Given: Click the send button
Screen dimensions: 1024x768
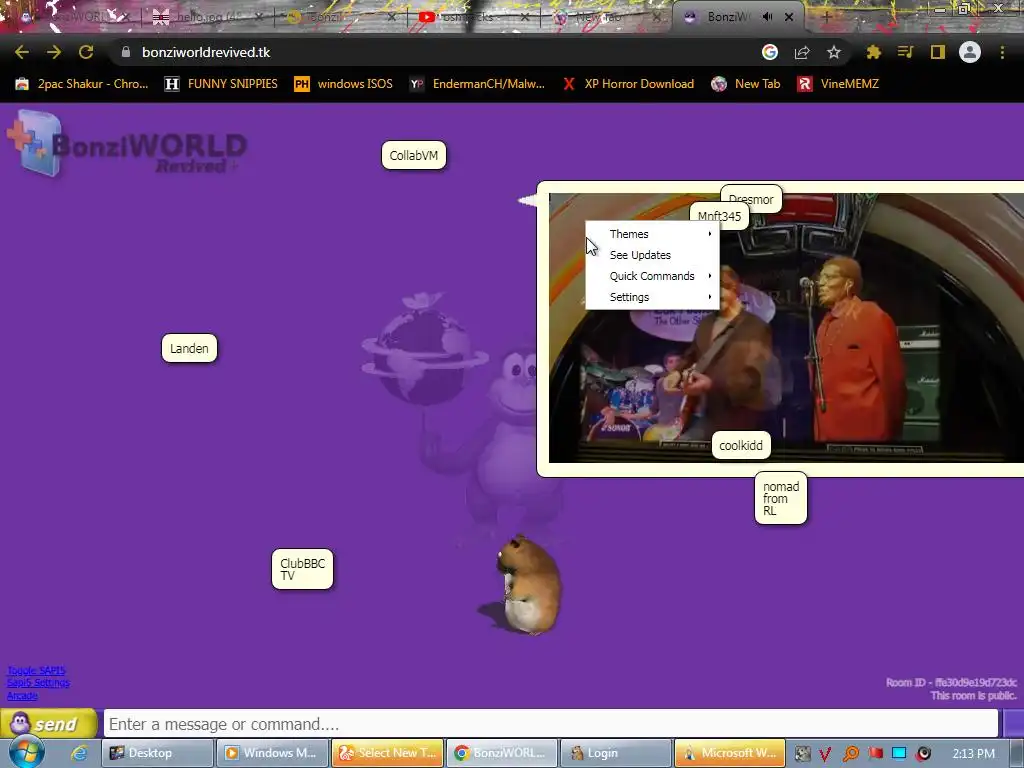Looking at the screenshot, I should [49, 724].
